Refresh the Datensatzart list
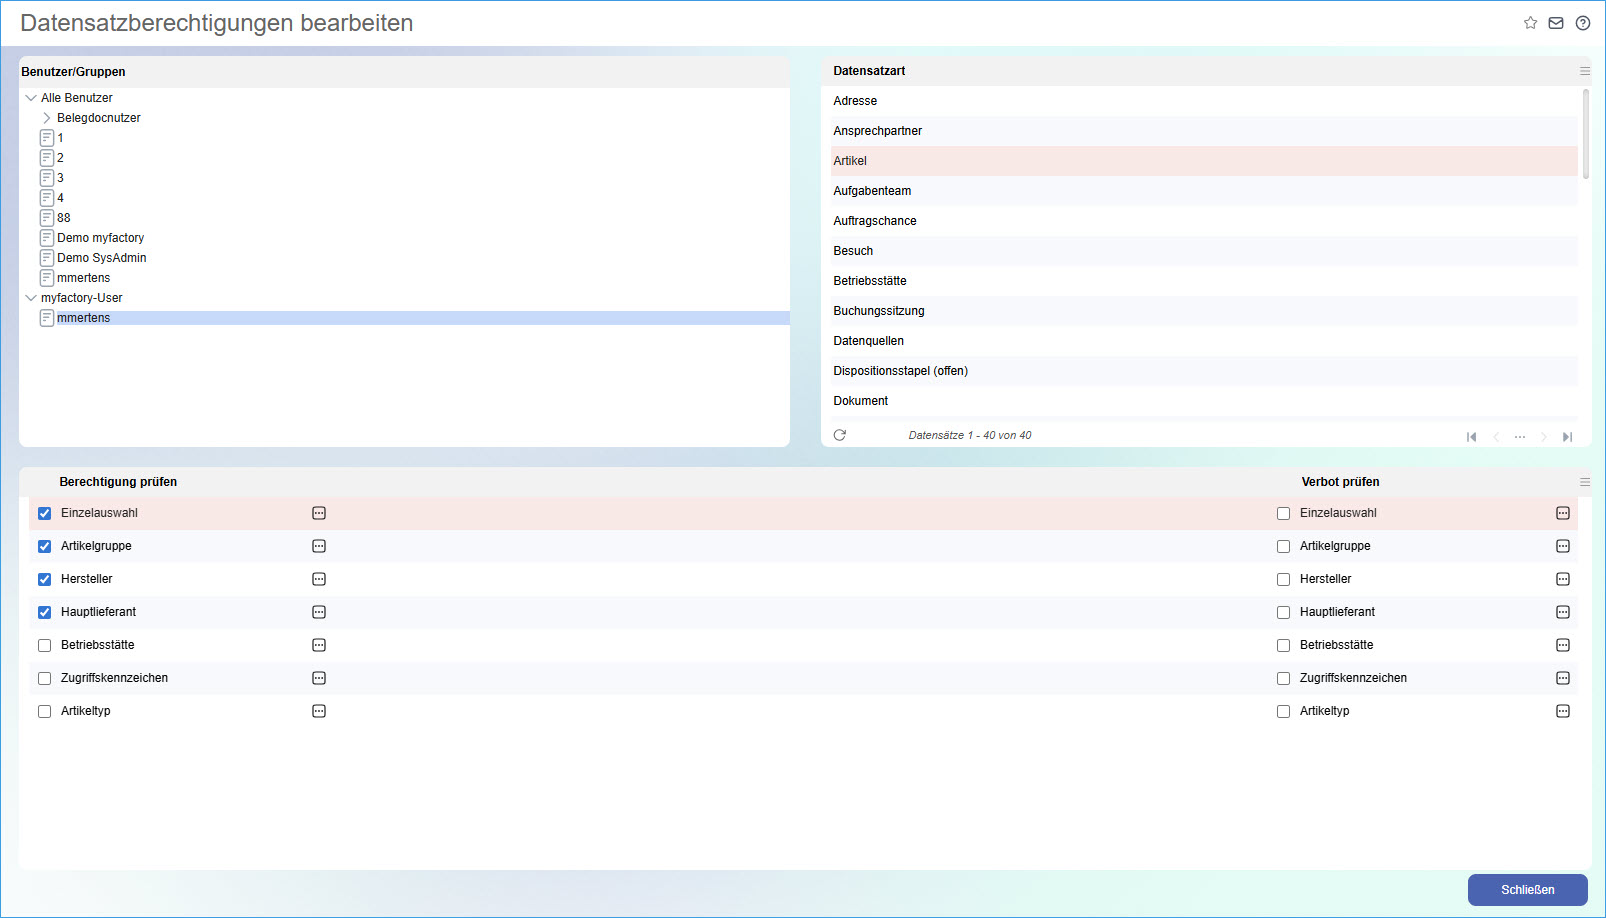Image resolution: width=1606 pixels, height=918 pixels. click(x=840, y=435)
